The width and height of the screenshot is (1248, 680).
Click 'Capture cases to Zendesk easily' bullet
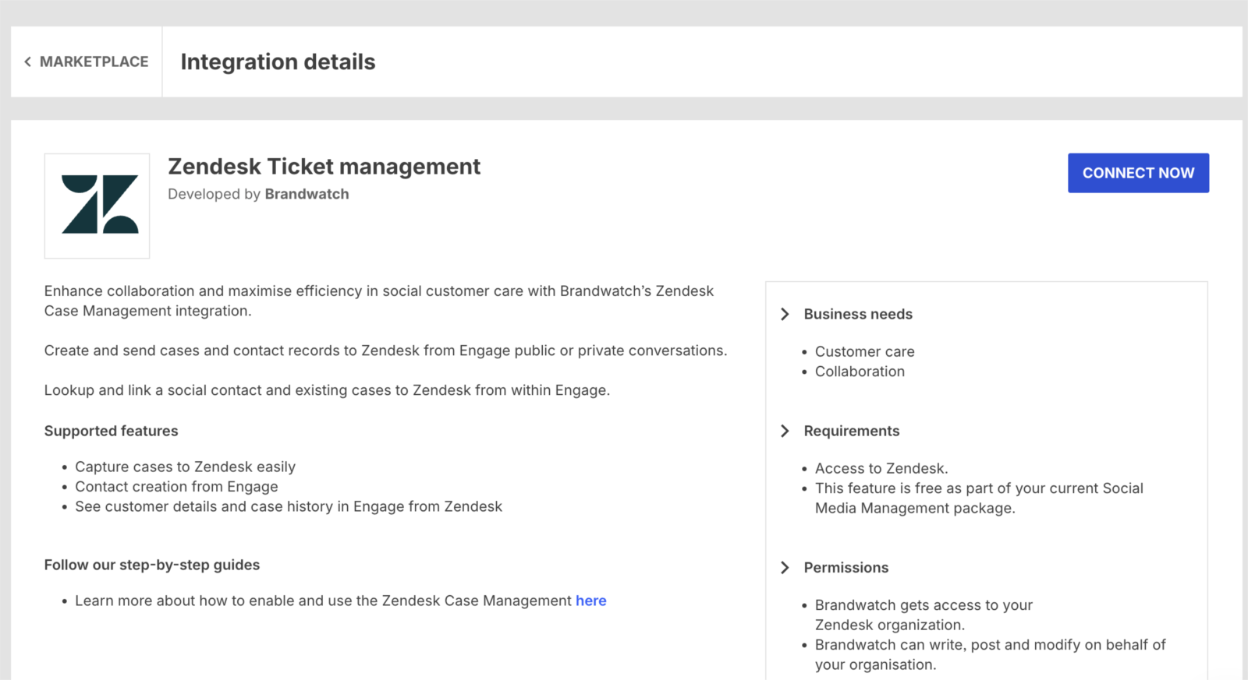tap(185, 467)
